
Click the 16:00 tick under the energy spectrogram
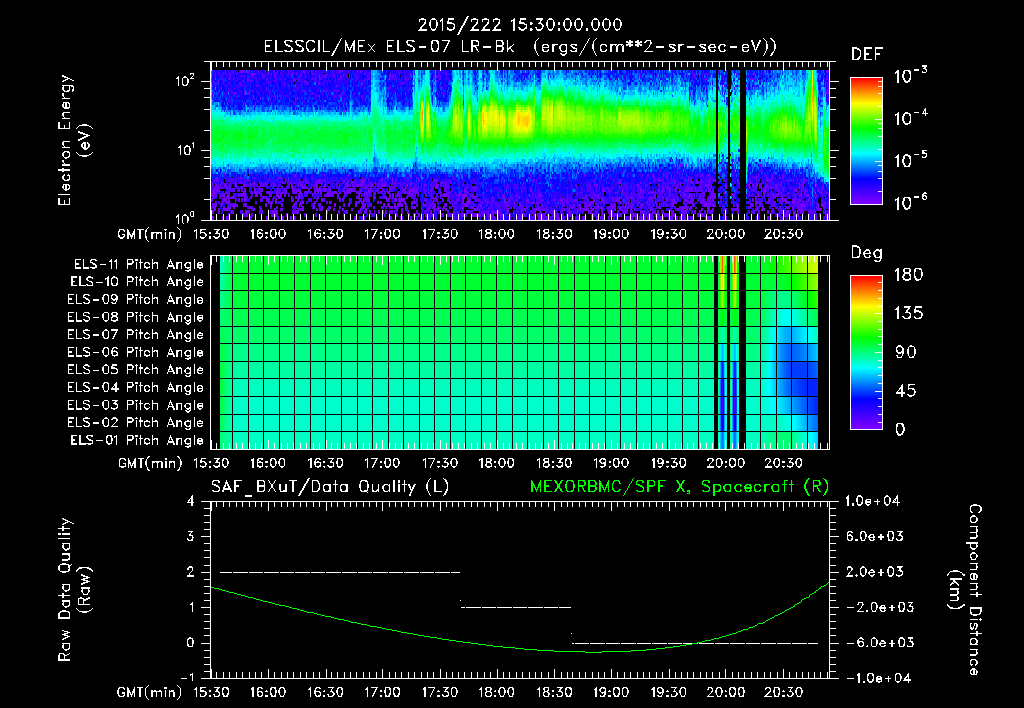(268, 234)
